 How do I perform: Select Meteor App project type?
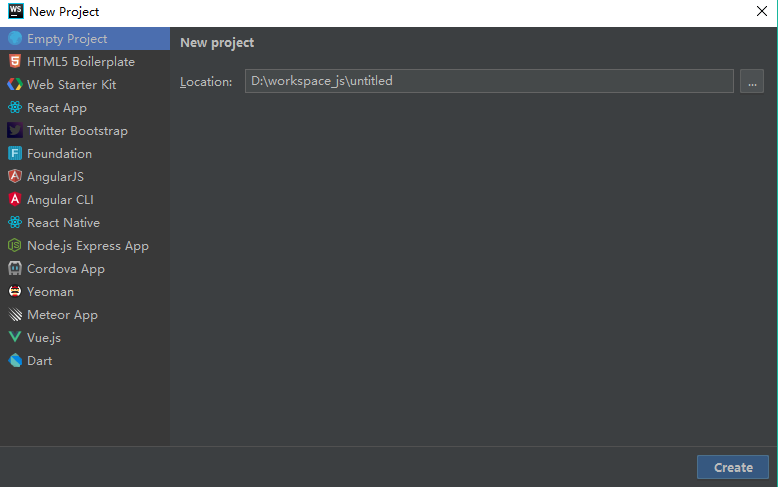click(x=62, y=315)
